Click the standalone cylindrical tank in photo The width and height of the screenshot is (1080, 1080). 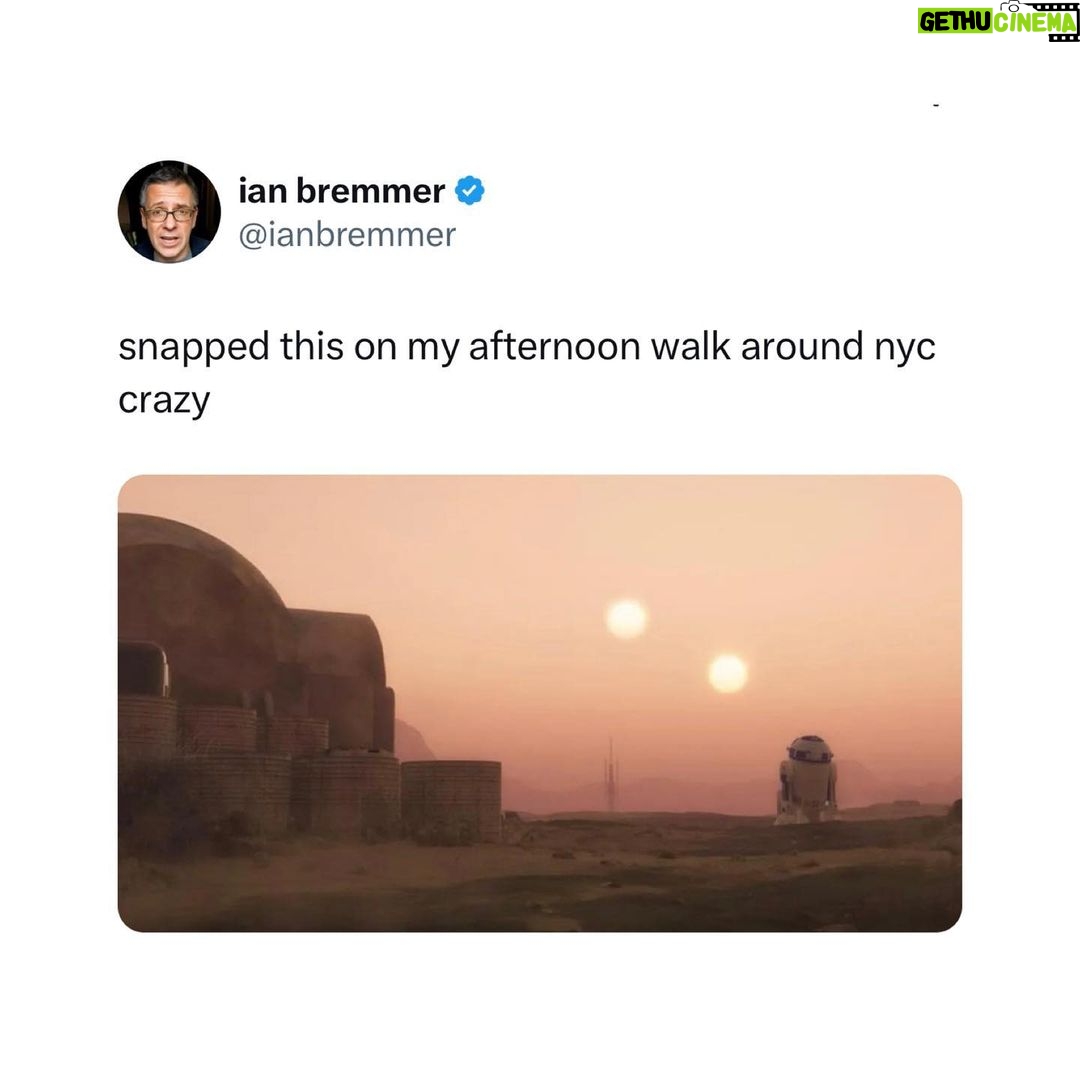coord(451,802)
